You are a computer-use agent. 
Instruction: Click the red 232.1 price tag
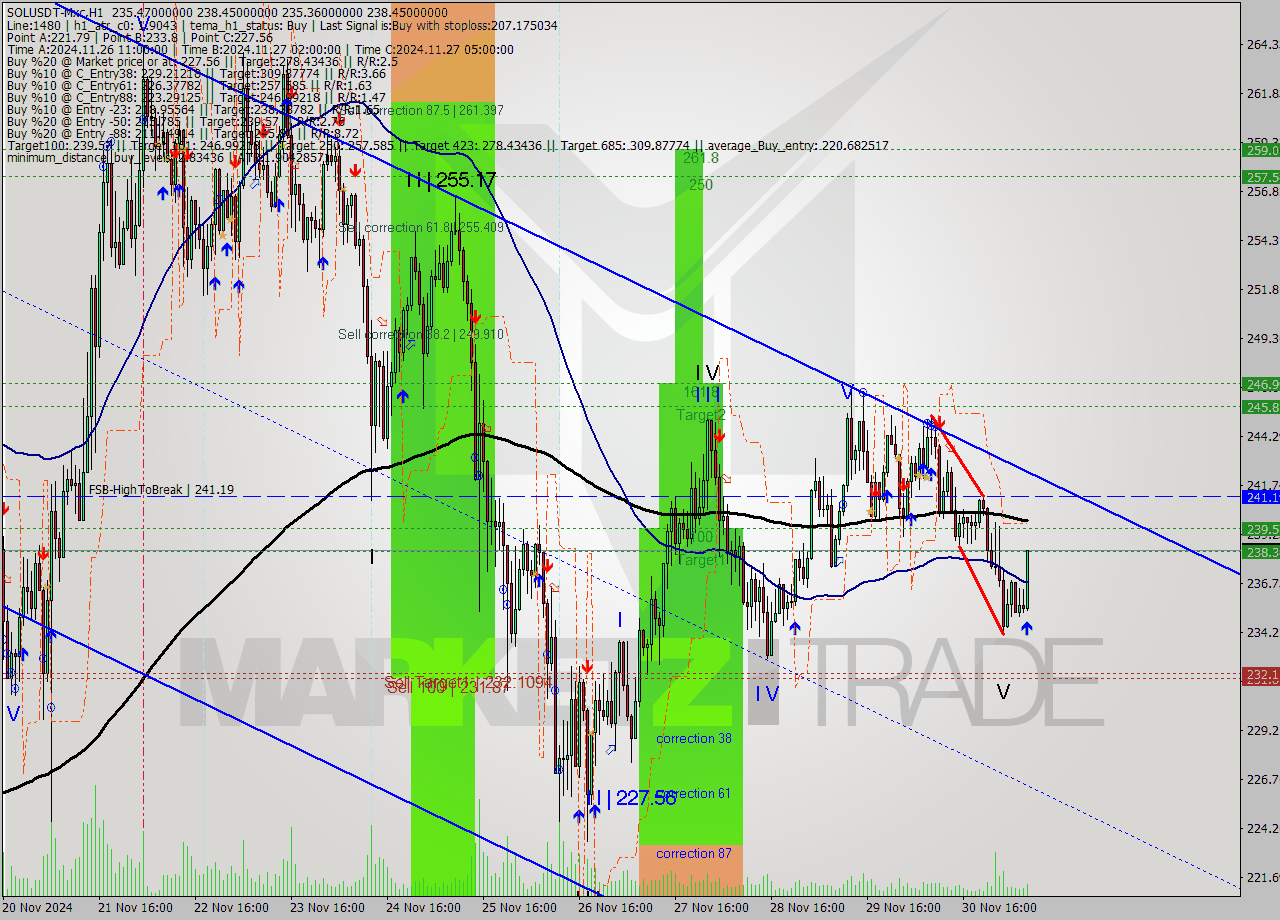coord(1261,676)
